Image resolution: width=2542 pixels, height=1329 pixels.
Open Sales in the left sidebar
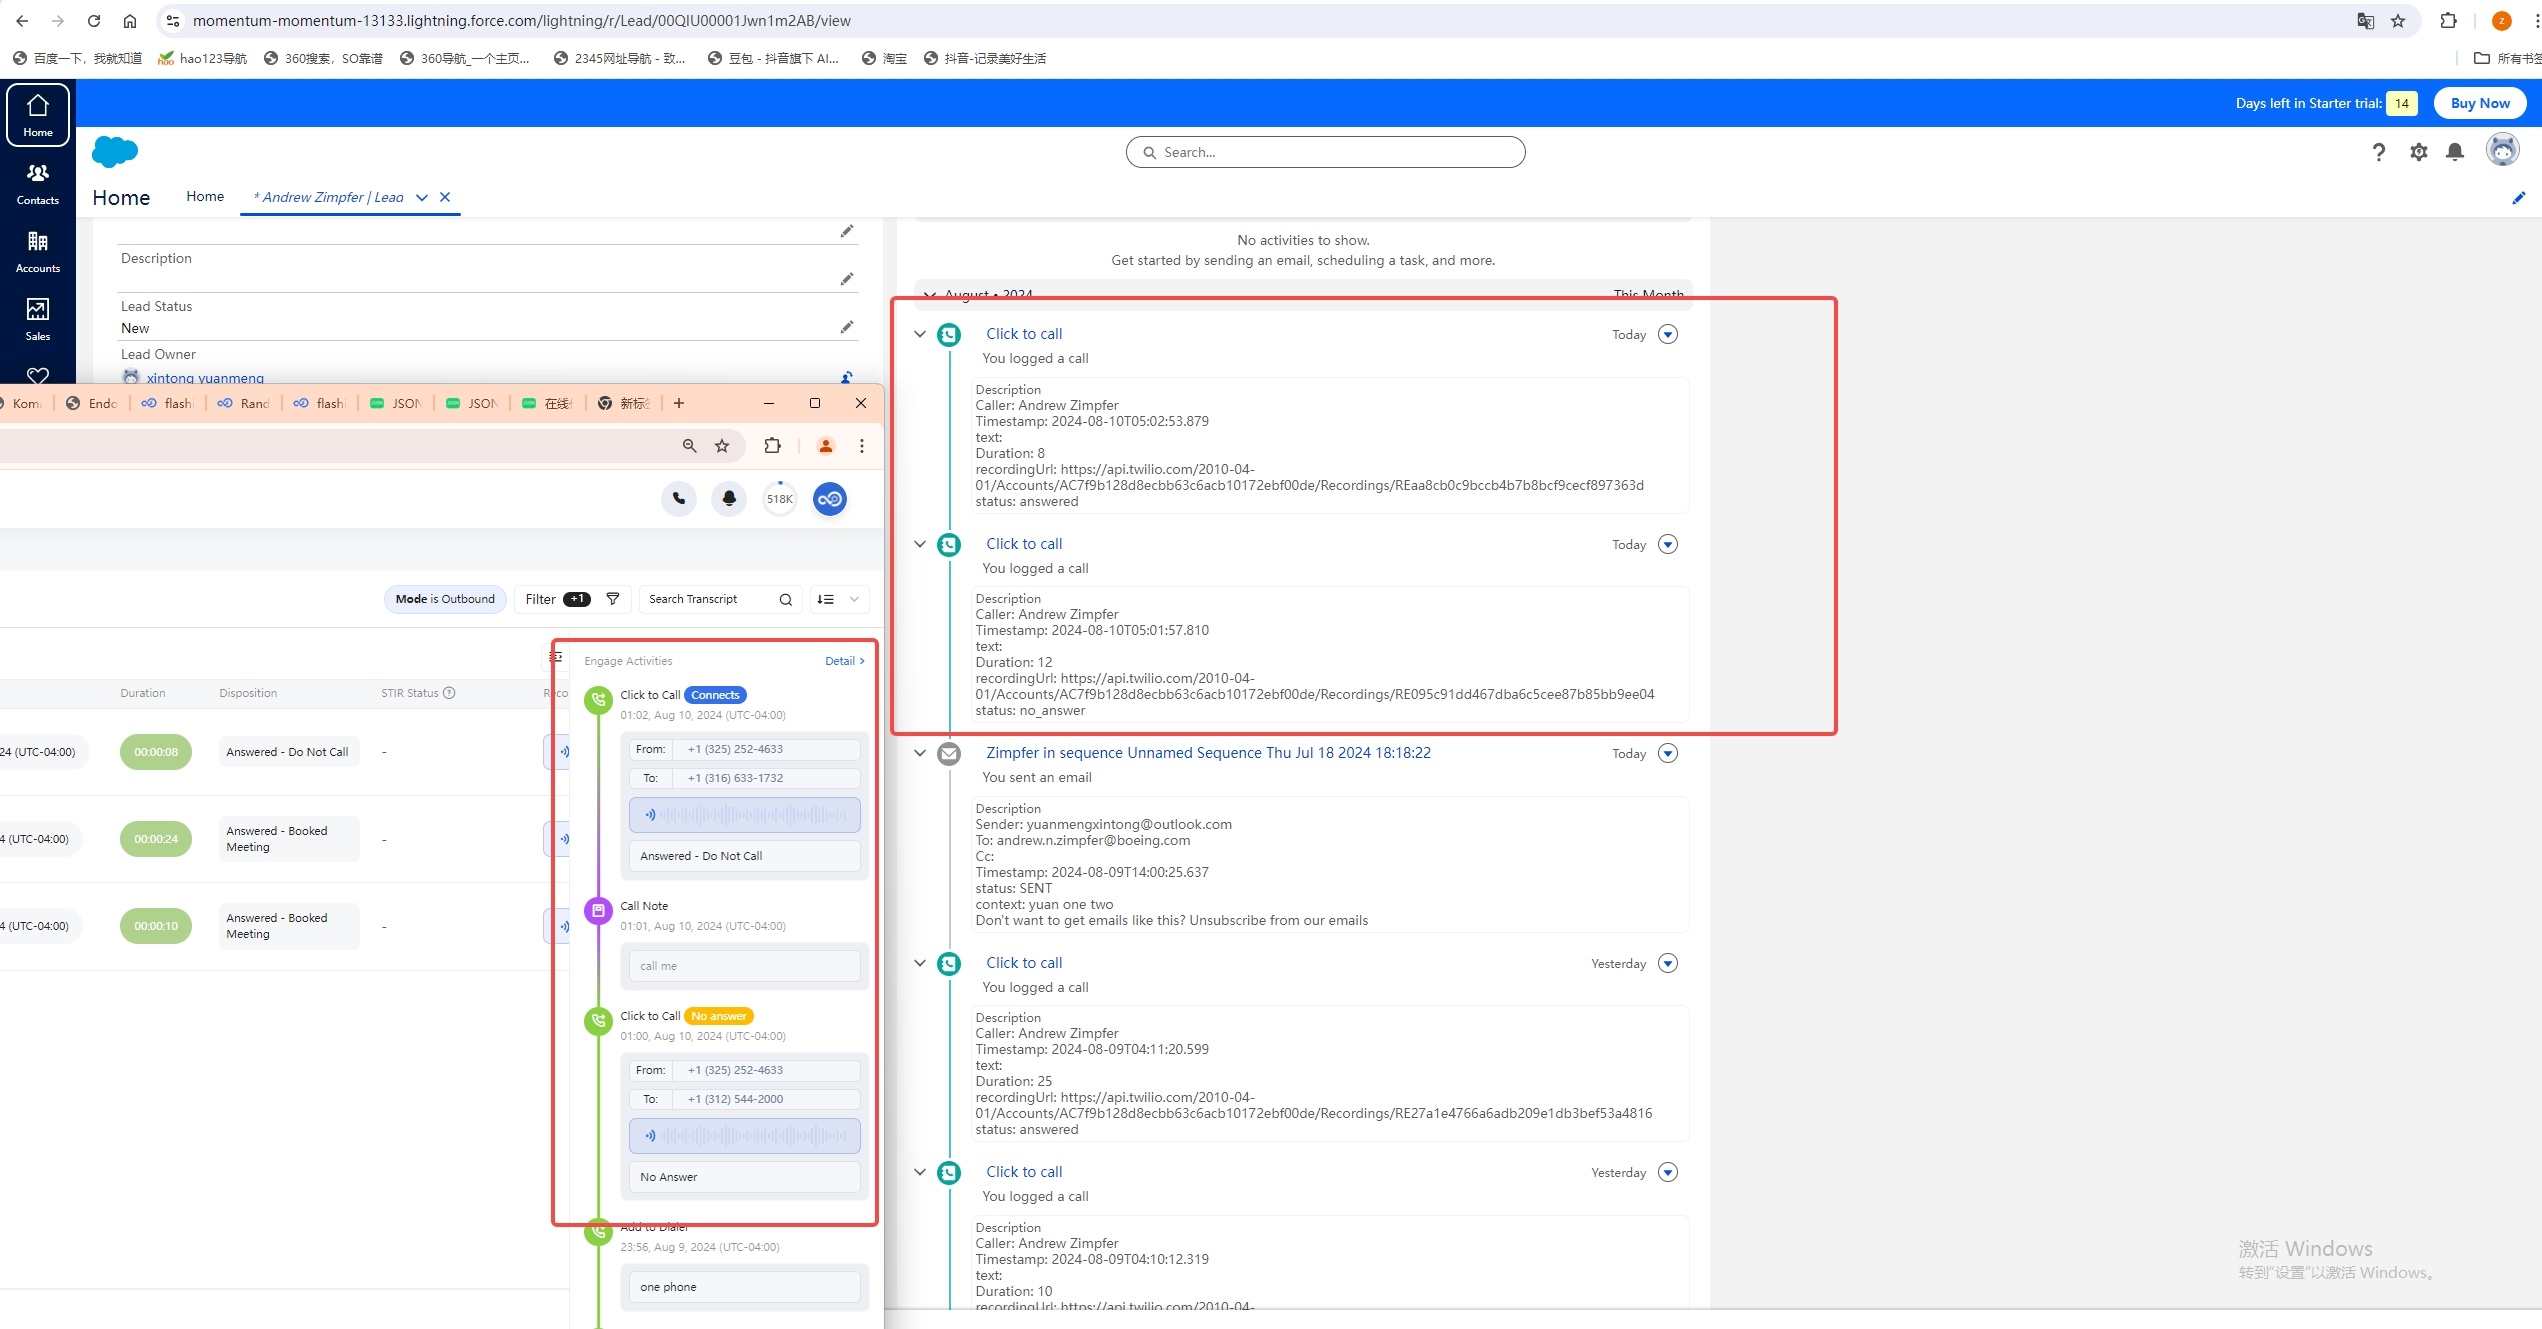38,320
